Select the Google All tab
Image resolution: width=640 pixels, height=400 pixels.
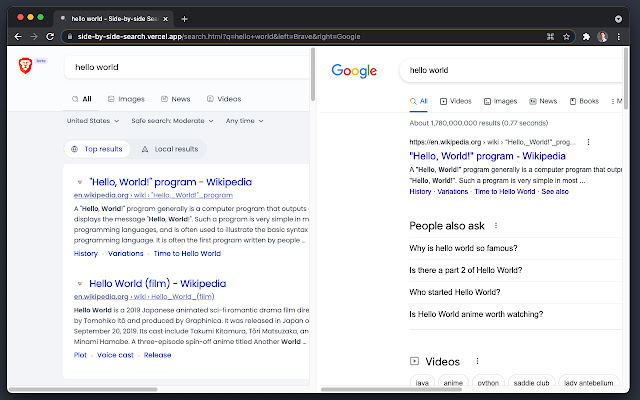tap(419, 101)
